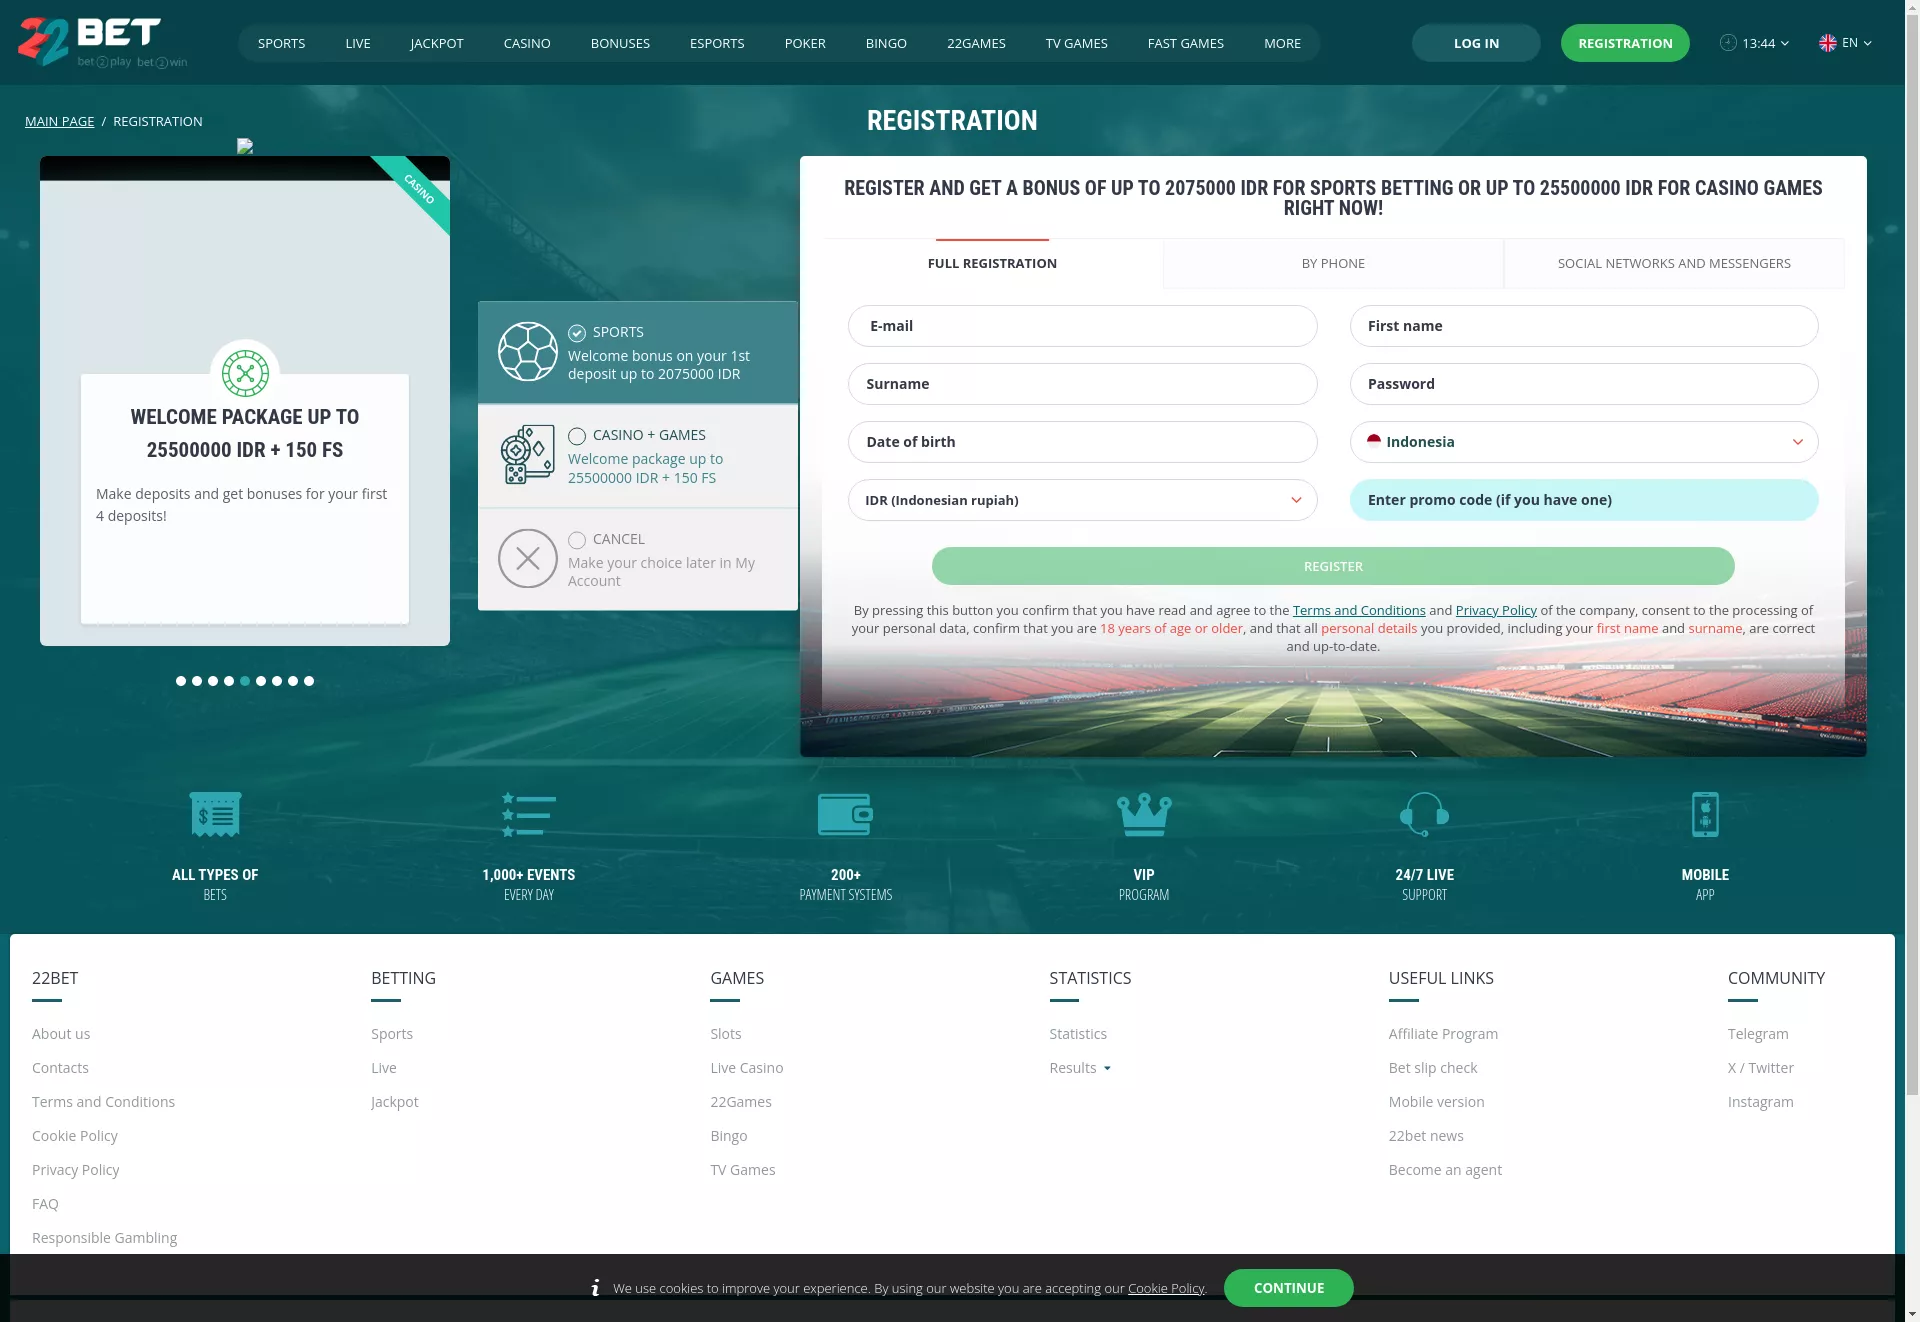The image size is (1920, 1322).
Task: Click the Date of birth field
Action: point(1083,442)
